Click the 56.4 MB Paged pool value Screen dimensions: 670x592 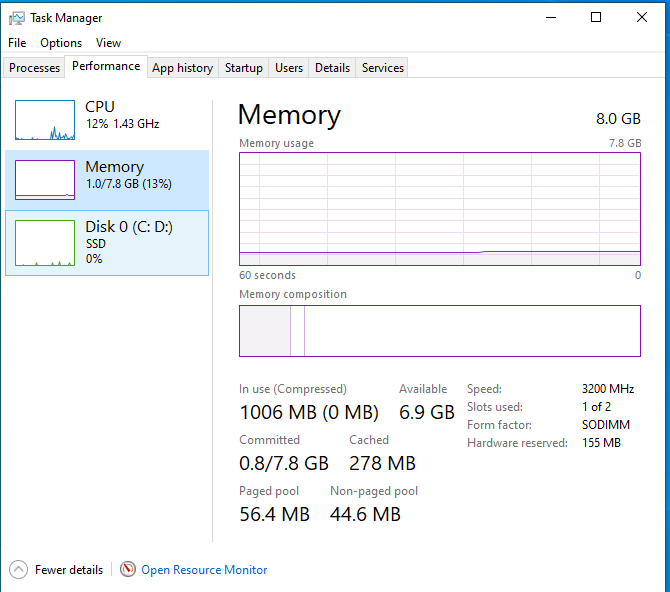point(274,514)
